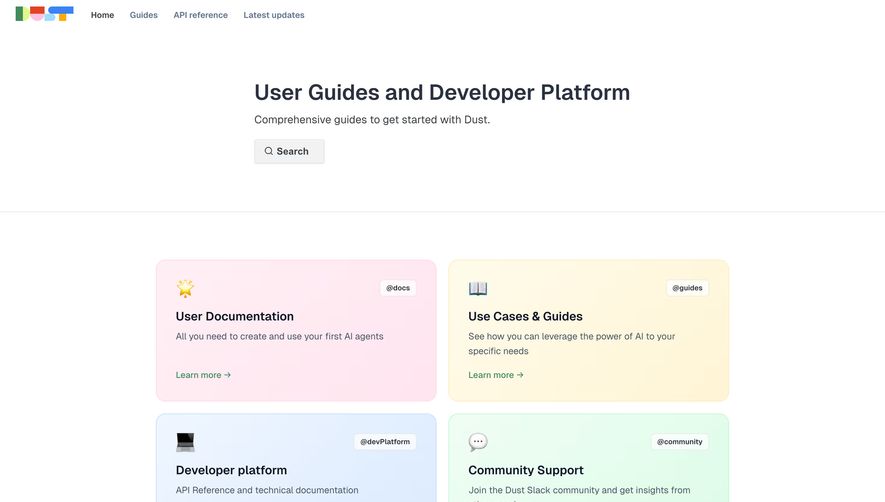The image size is (885, 502).
Task: Open the Home nav item
Action: click(x=102, y=15)
